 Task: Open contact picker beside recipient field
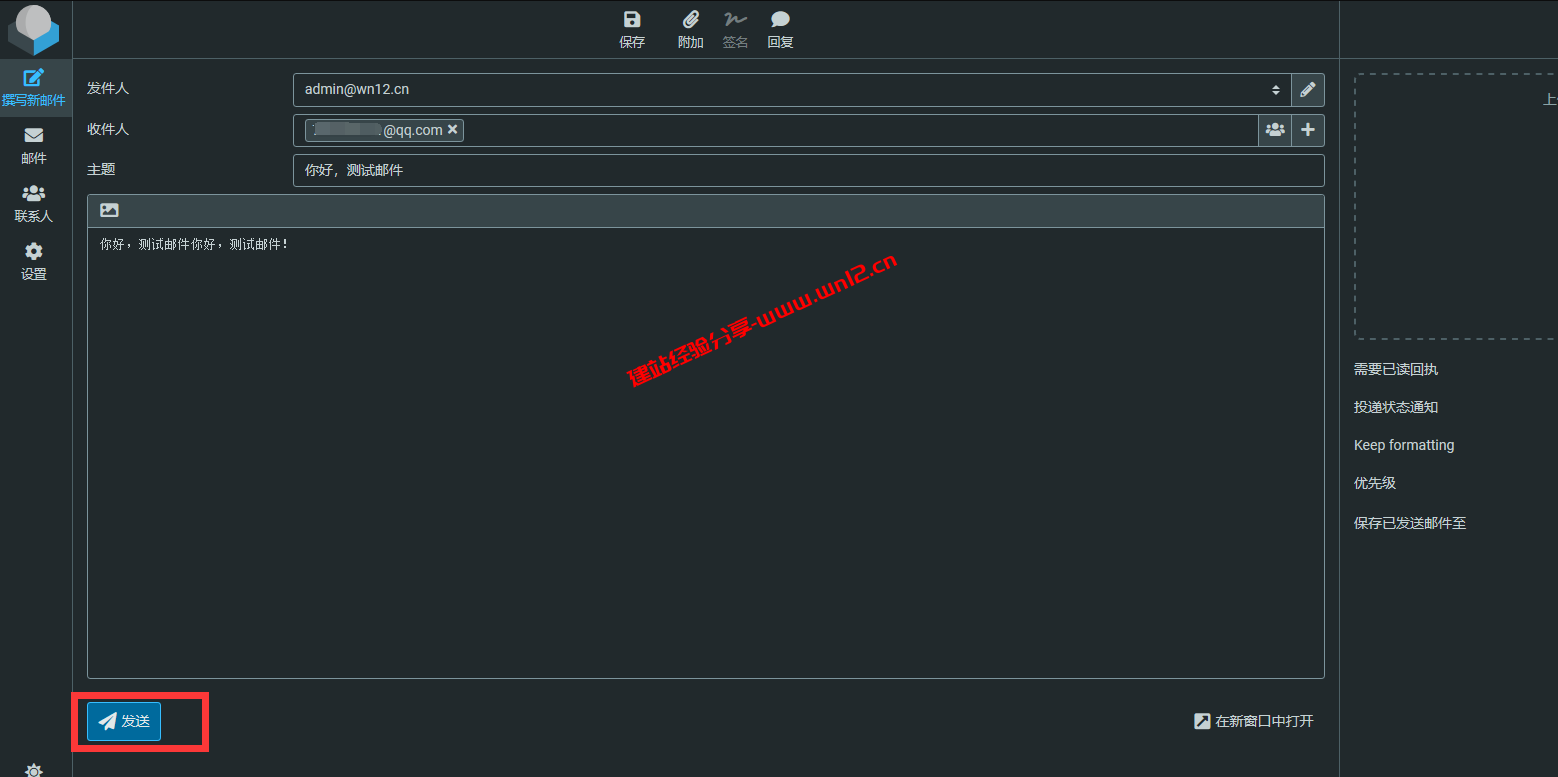pos(1274,129)
